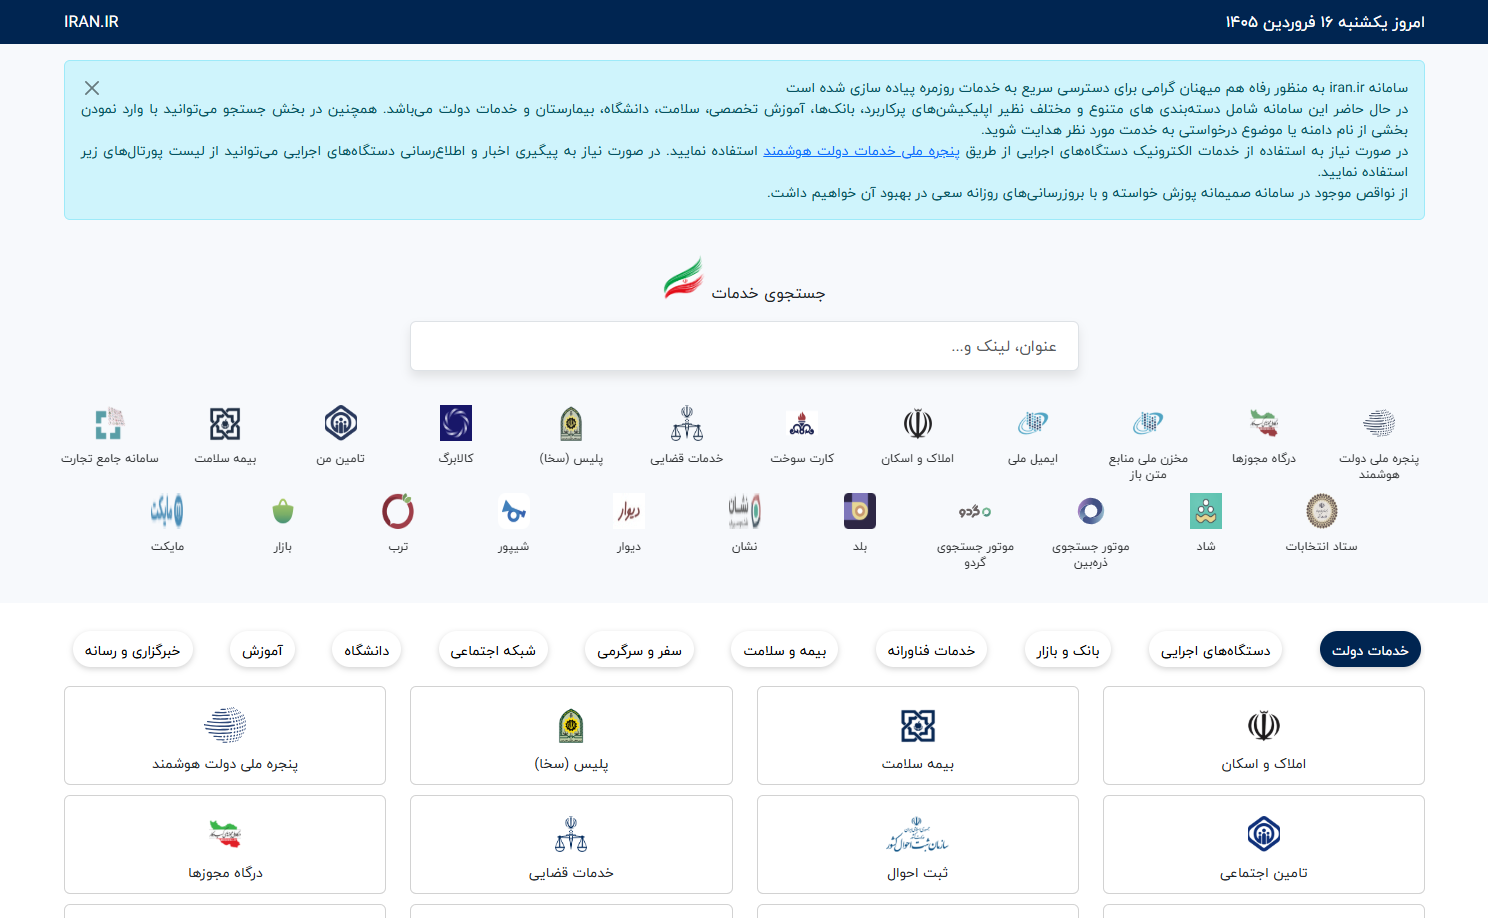Open the املاک و اسکان shortcut icon

pos(918,424)
